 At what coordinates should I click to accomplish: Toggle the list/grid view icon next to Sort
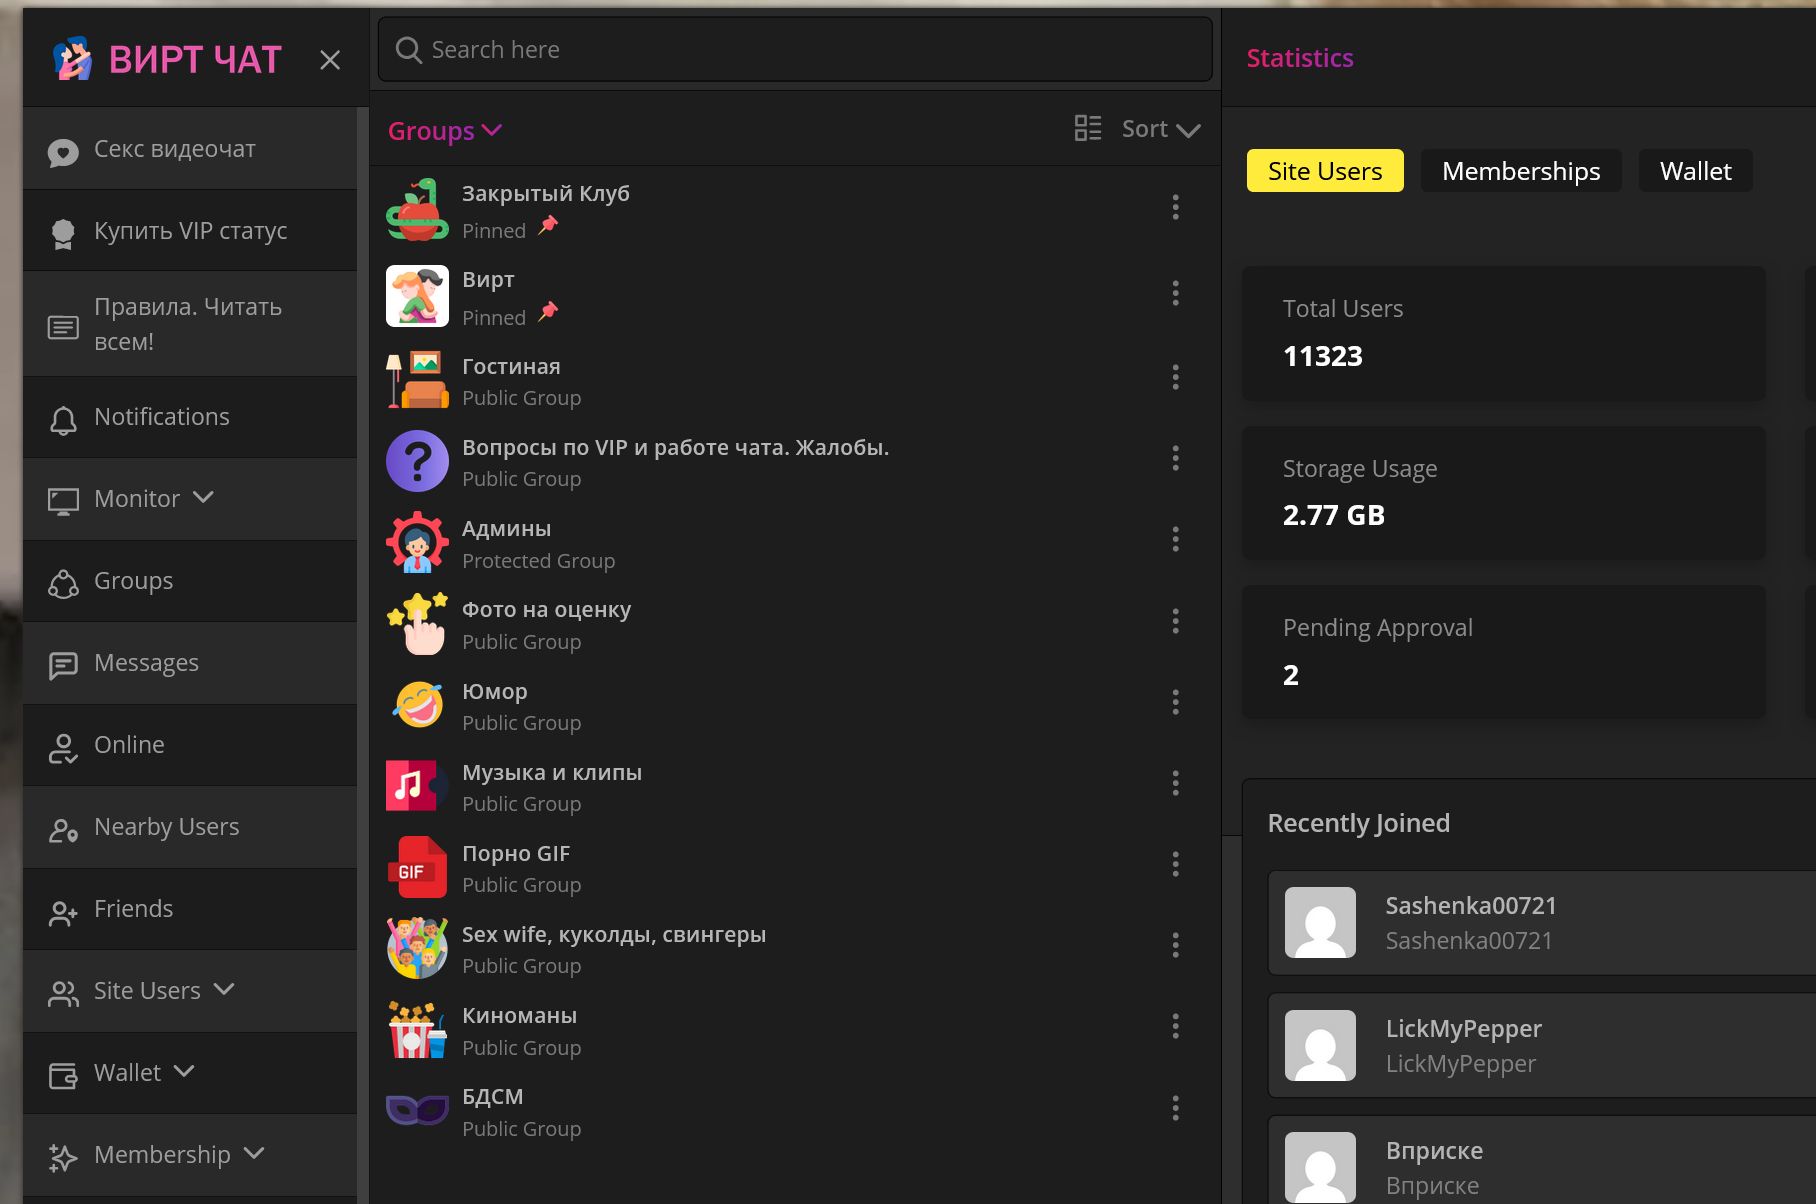[1088, 128]
